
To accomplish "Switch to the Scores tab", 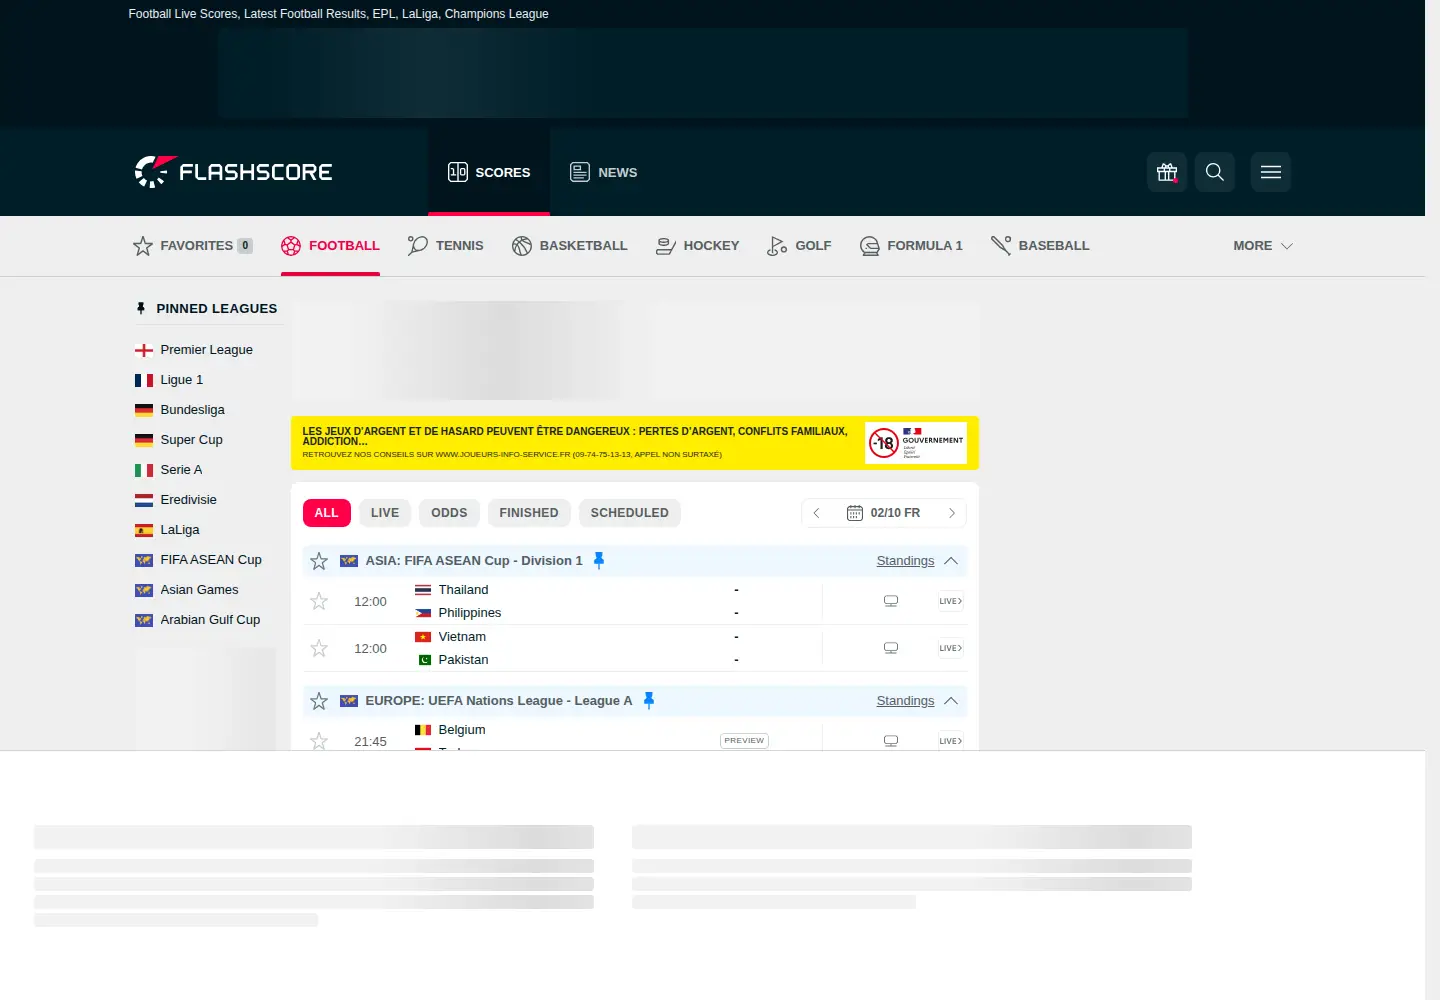I will (x=489, y=172).
